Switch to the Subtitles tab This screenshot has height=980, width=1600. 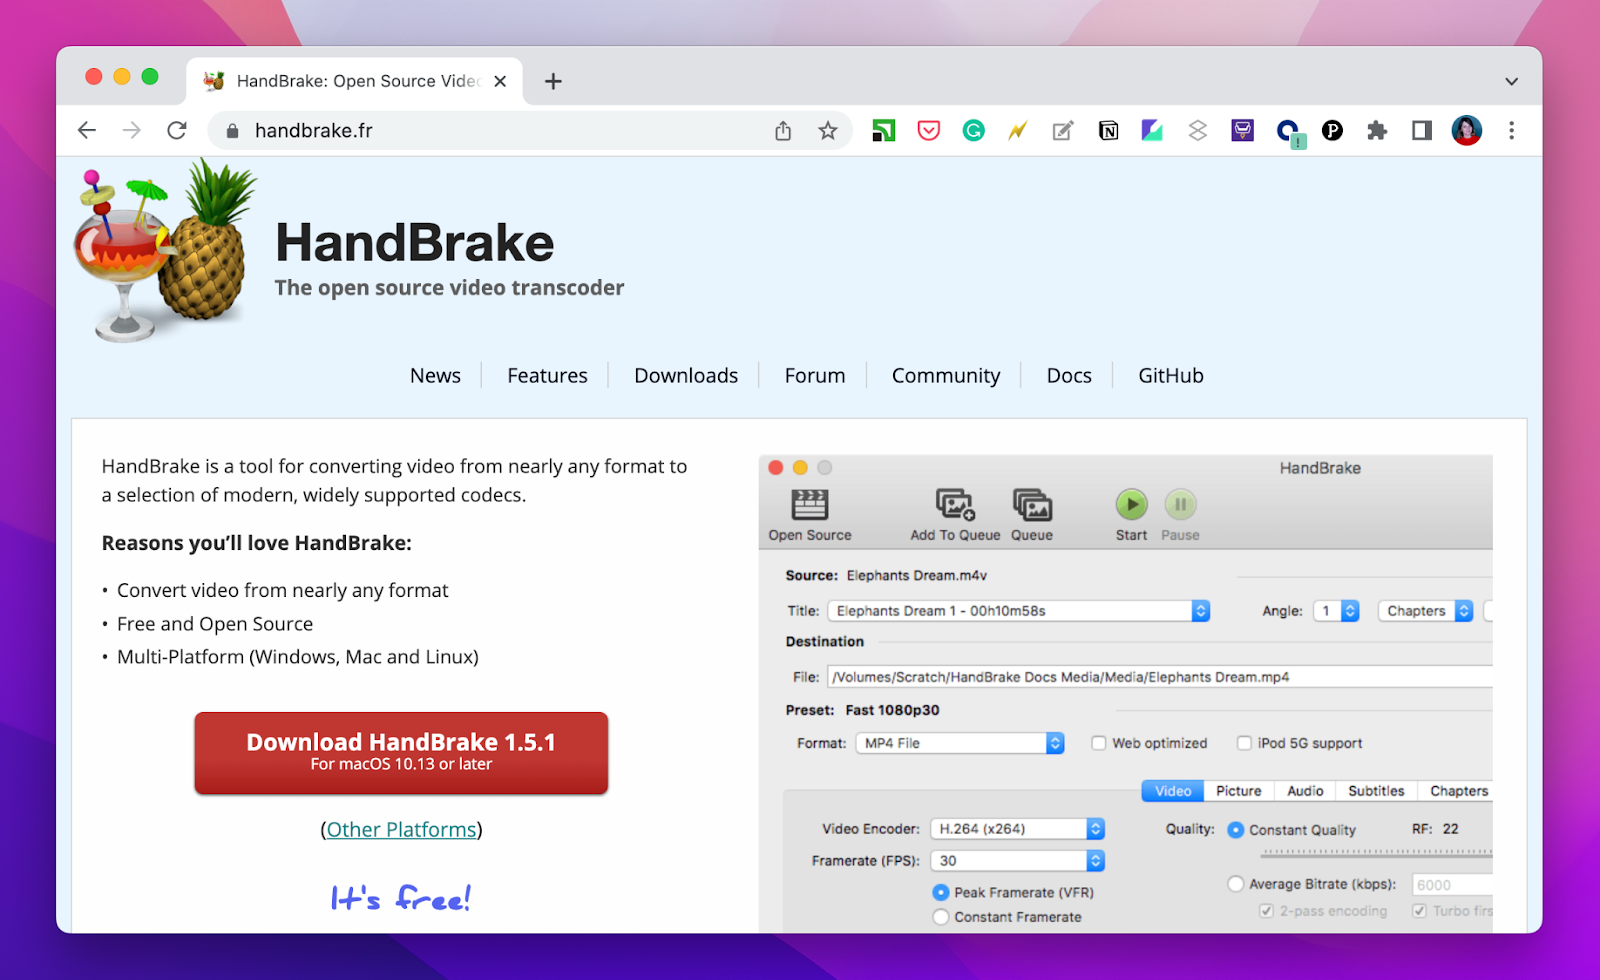tap(1376, 791)
